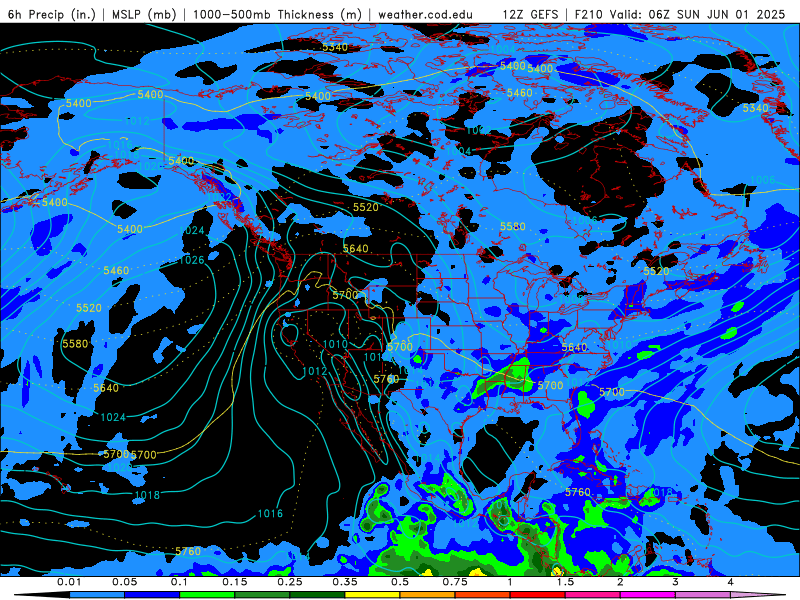
Task: Click the '4' legend value
Action: coord(730,582)
